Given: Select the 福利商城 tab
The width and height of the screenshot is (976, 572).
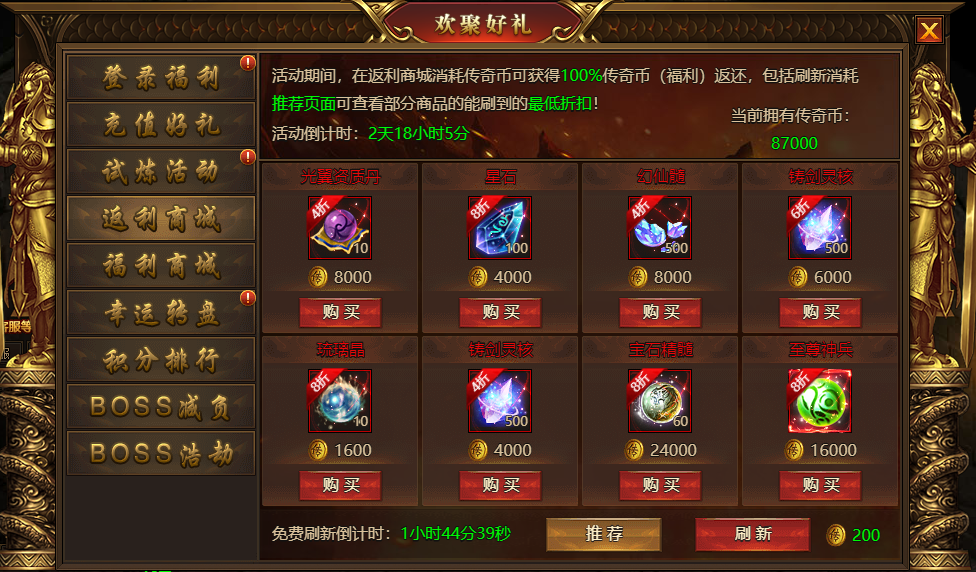Looking at the screenshot, I should click(161, 266).
